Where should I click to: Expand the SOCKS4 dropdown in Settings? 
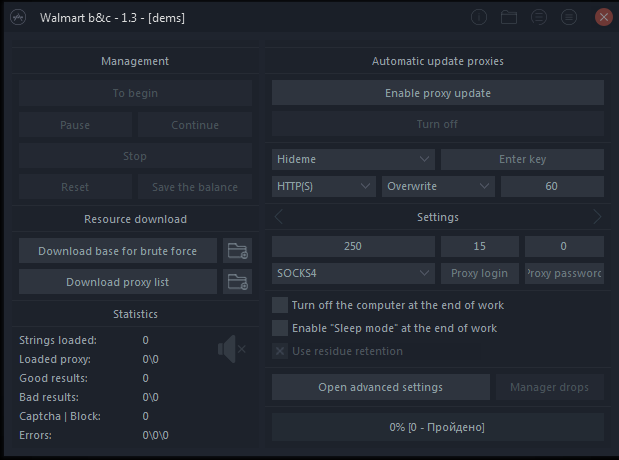point(353,273)
